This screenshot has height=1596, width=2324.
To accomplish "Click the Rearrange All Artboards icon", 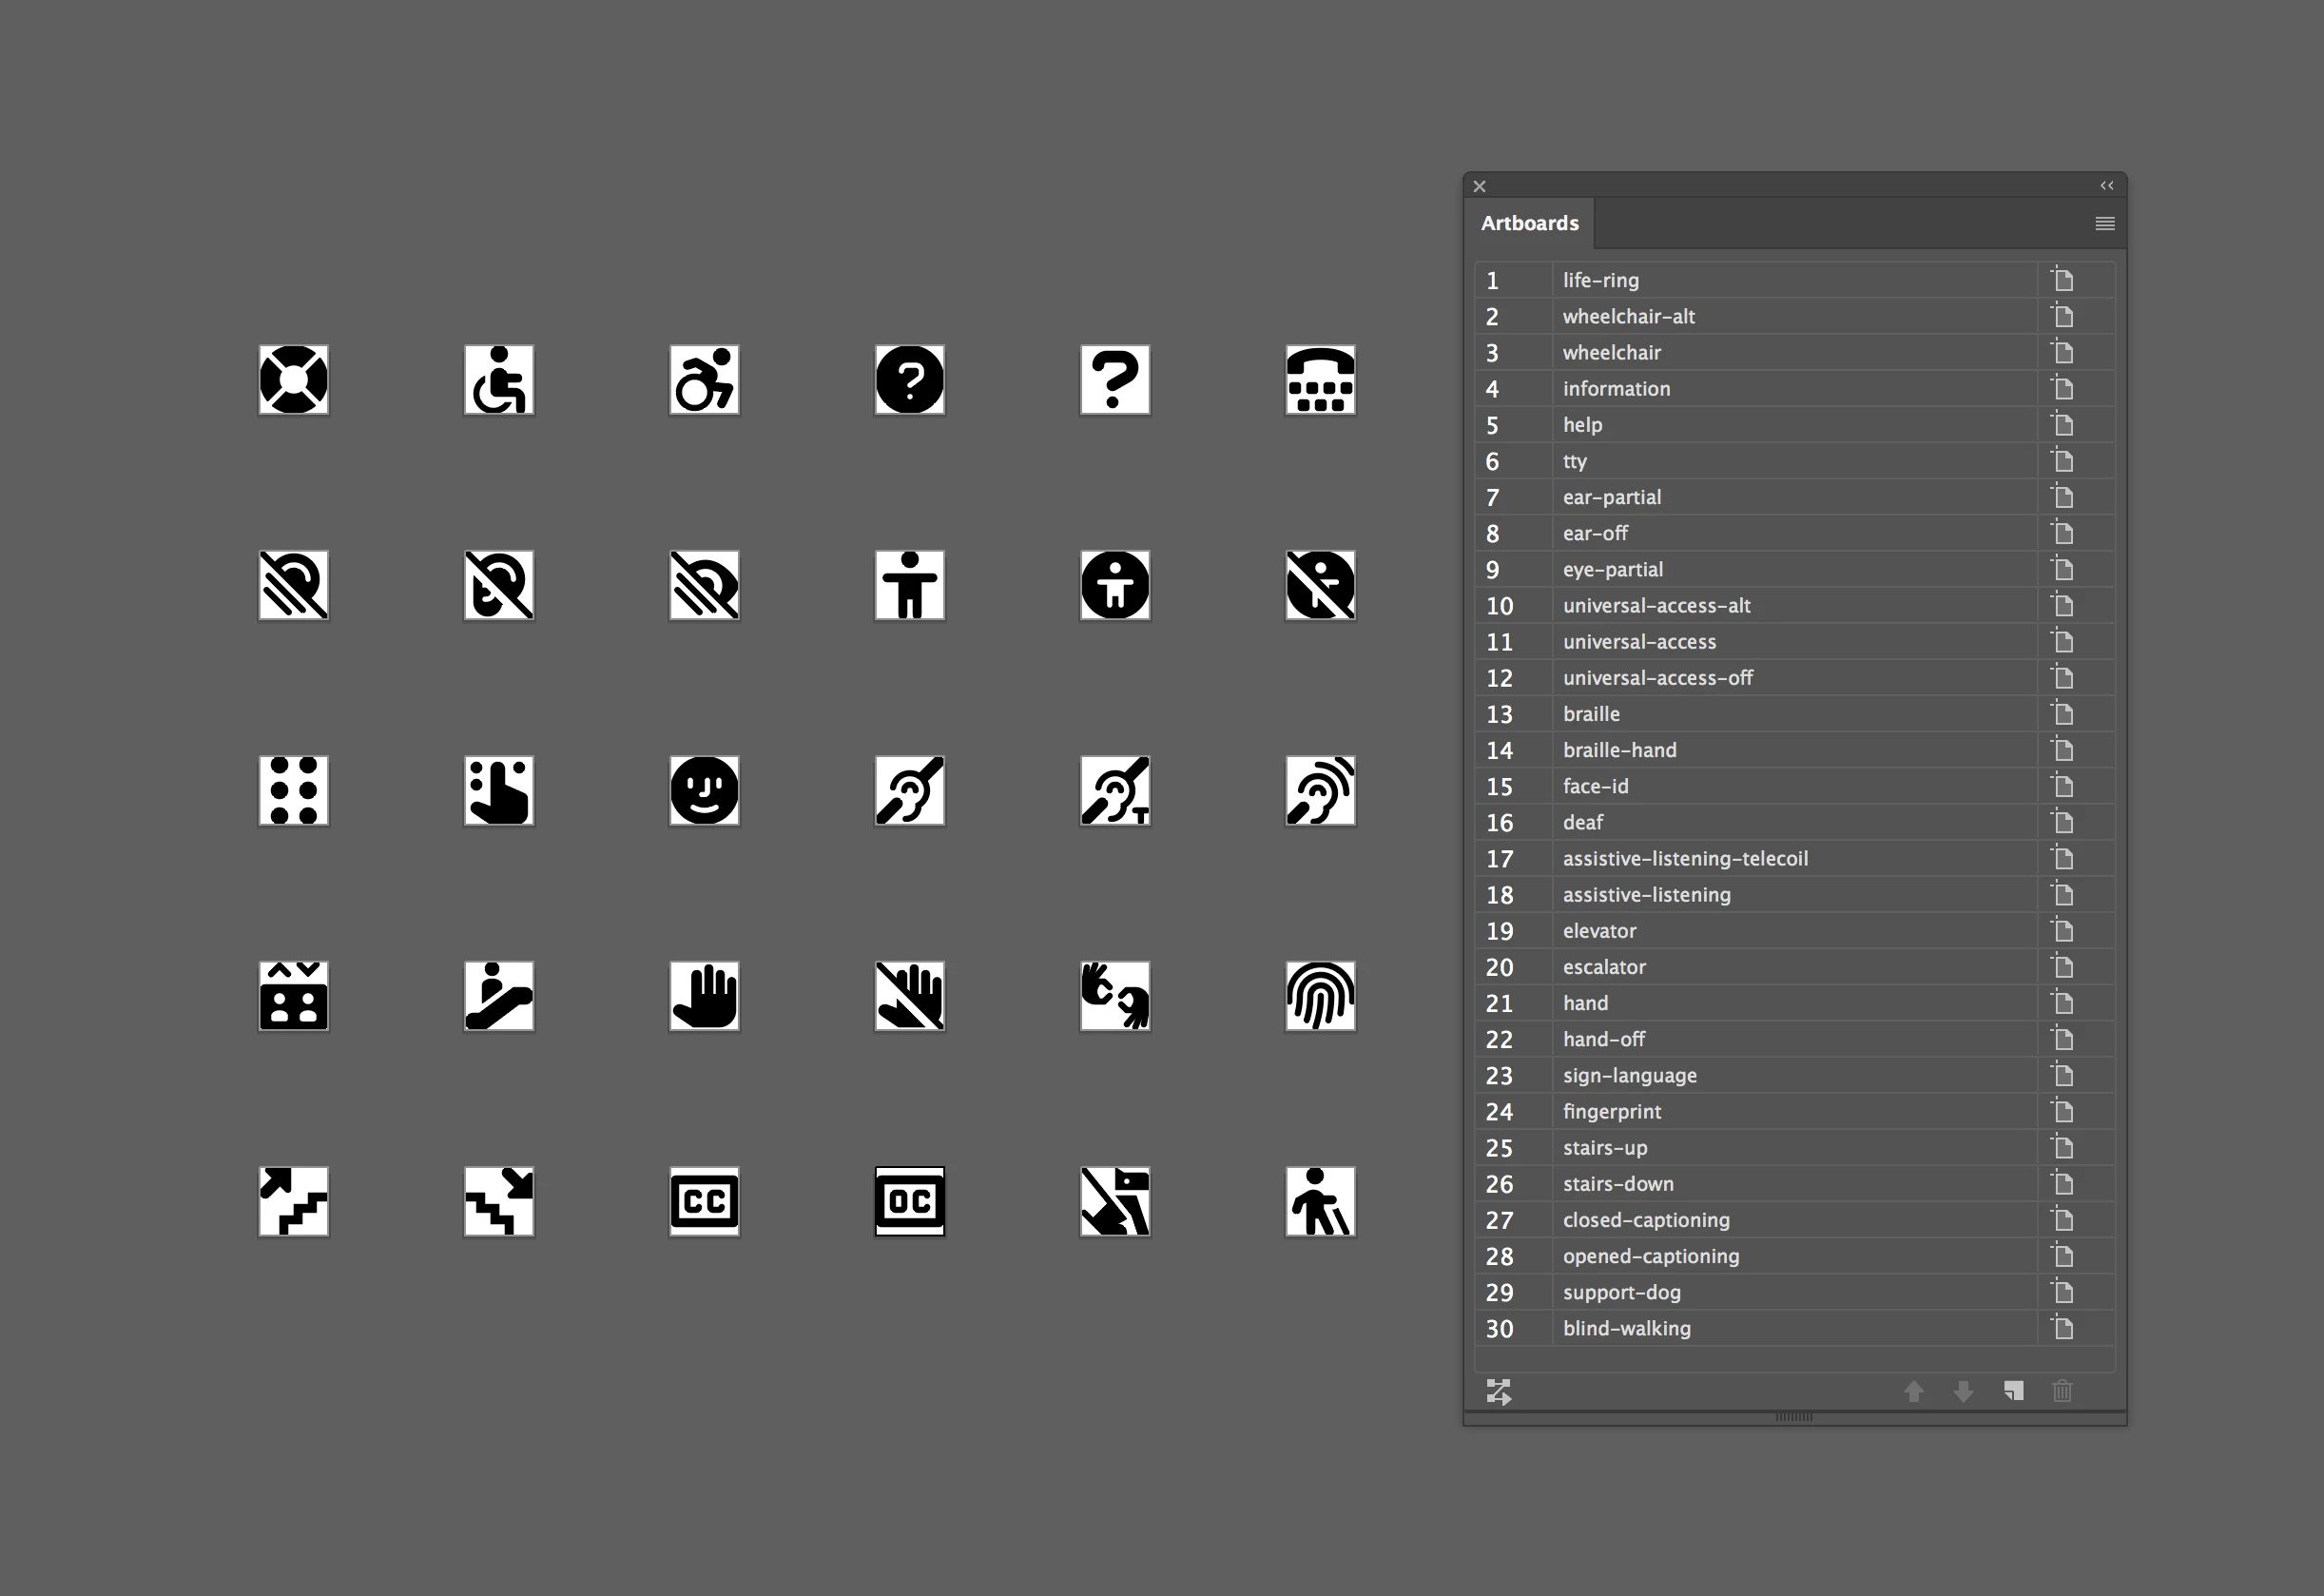I will click(x=1498, y=1391).
